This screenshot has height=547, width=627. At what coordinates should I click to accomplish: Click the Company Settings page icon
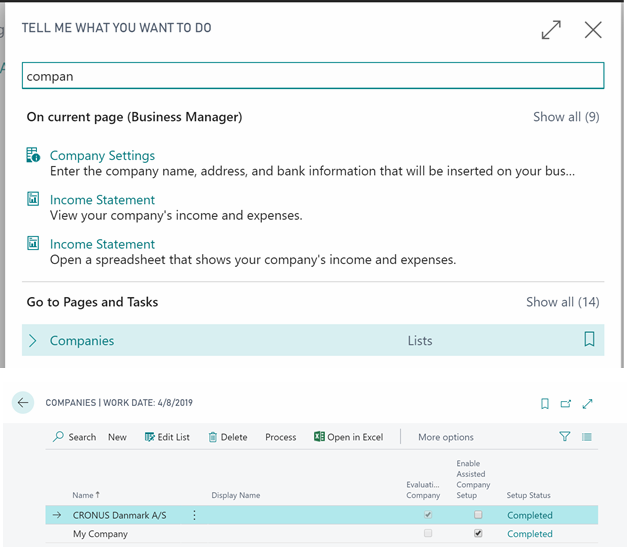click(x=33, y=156)
